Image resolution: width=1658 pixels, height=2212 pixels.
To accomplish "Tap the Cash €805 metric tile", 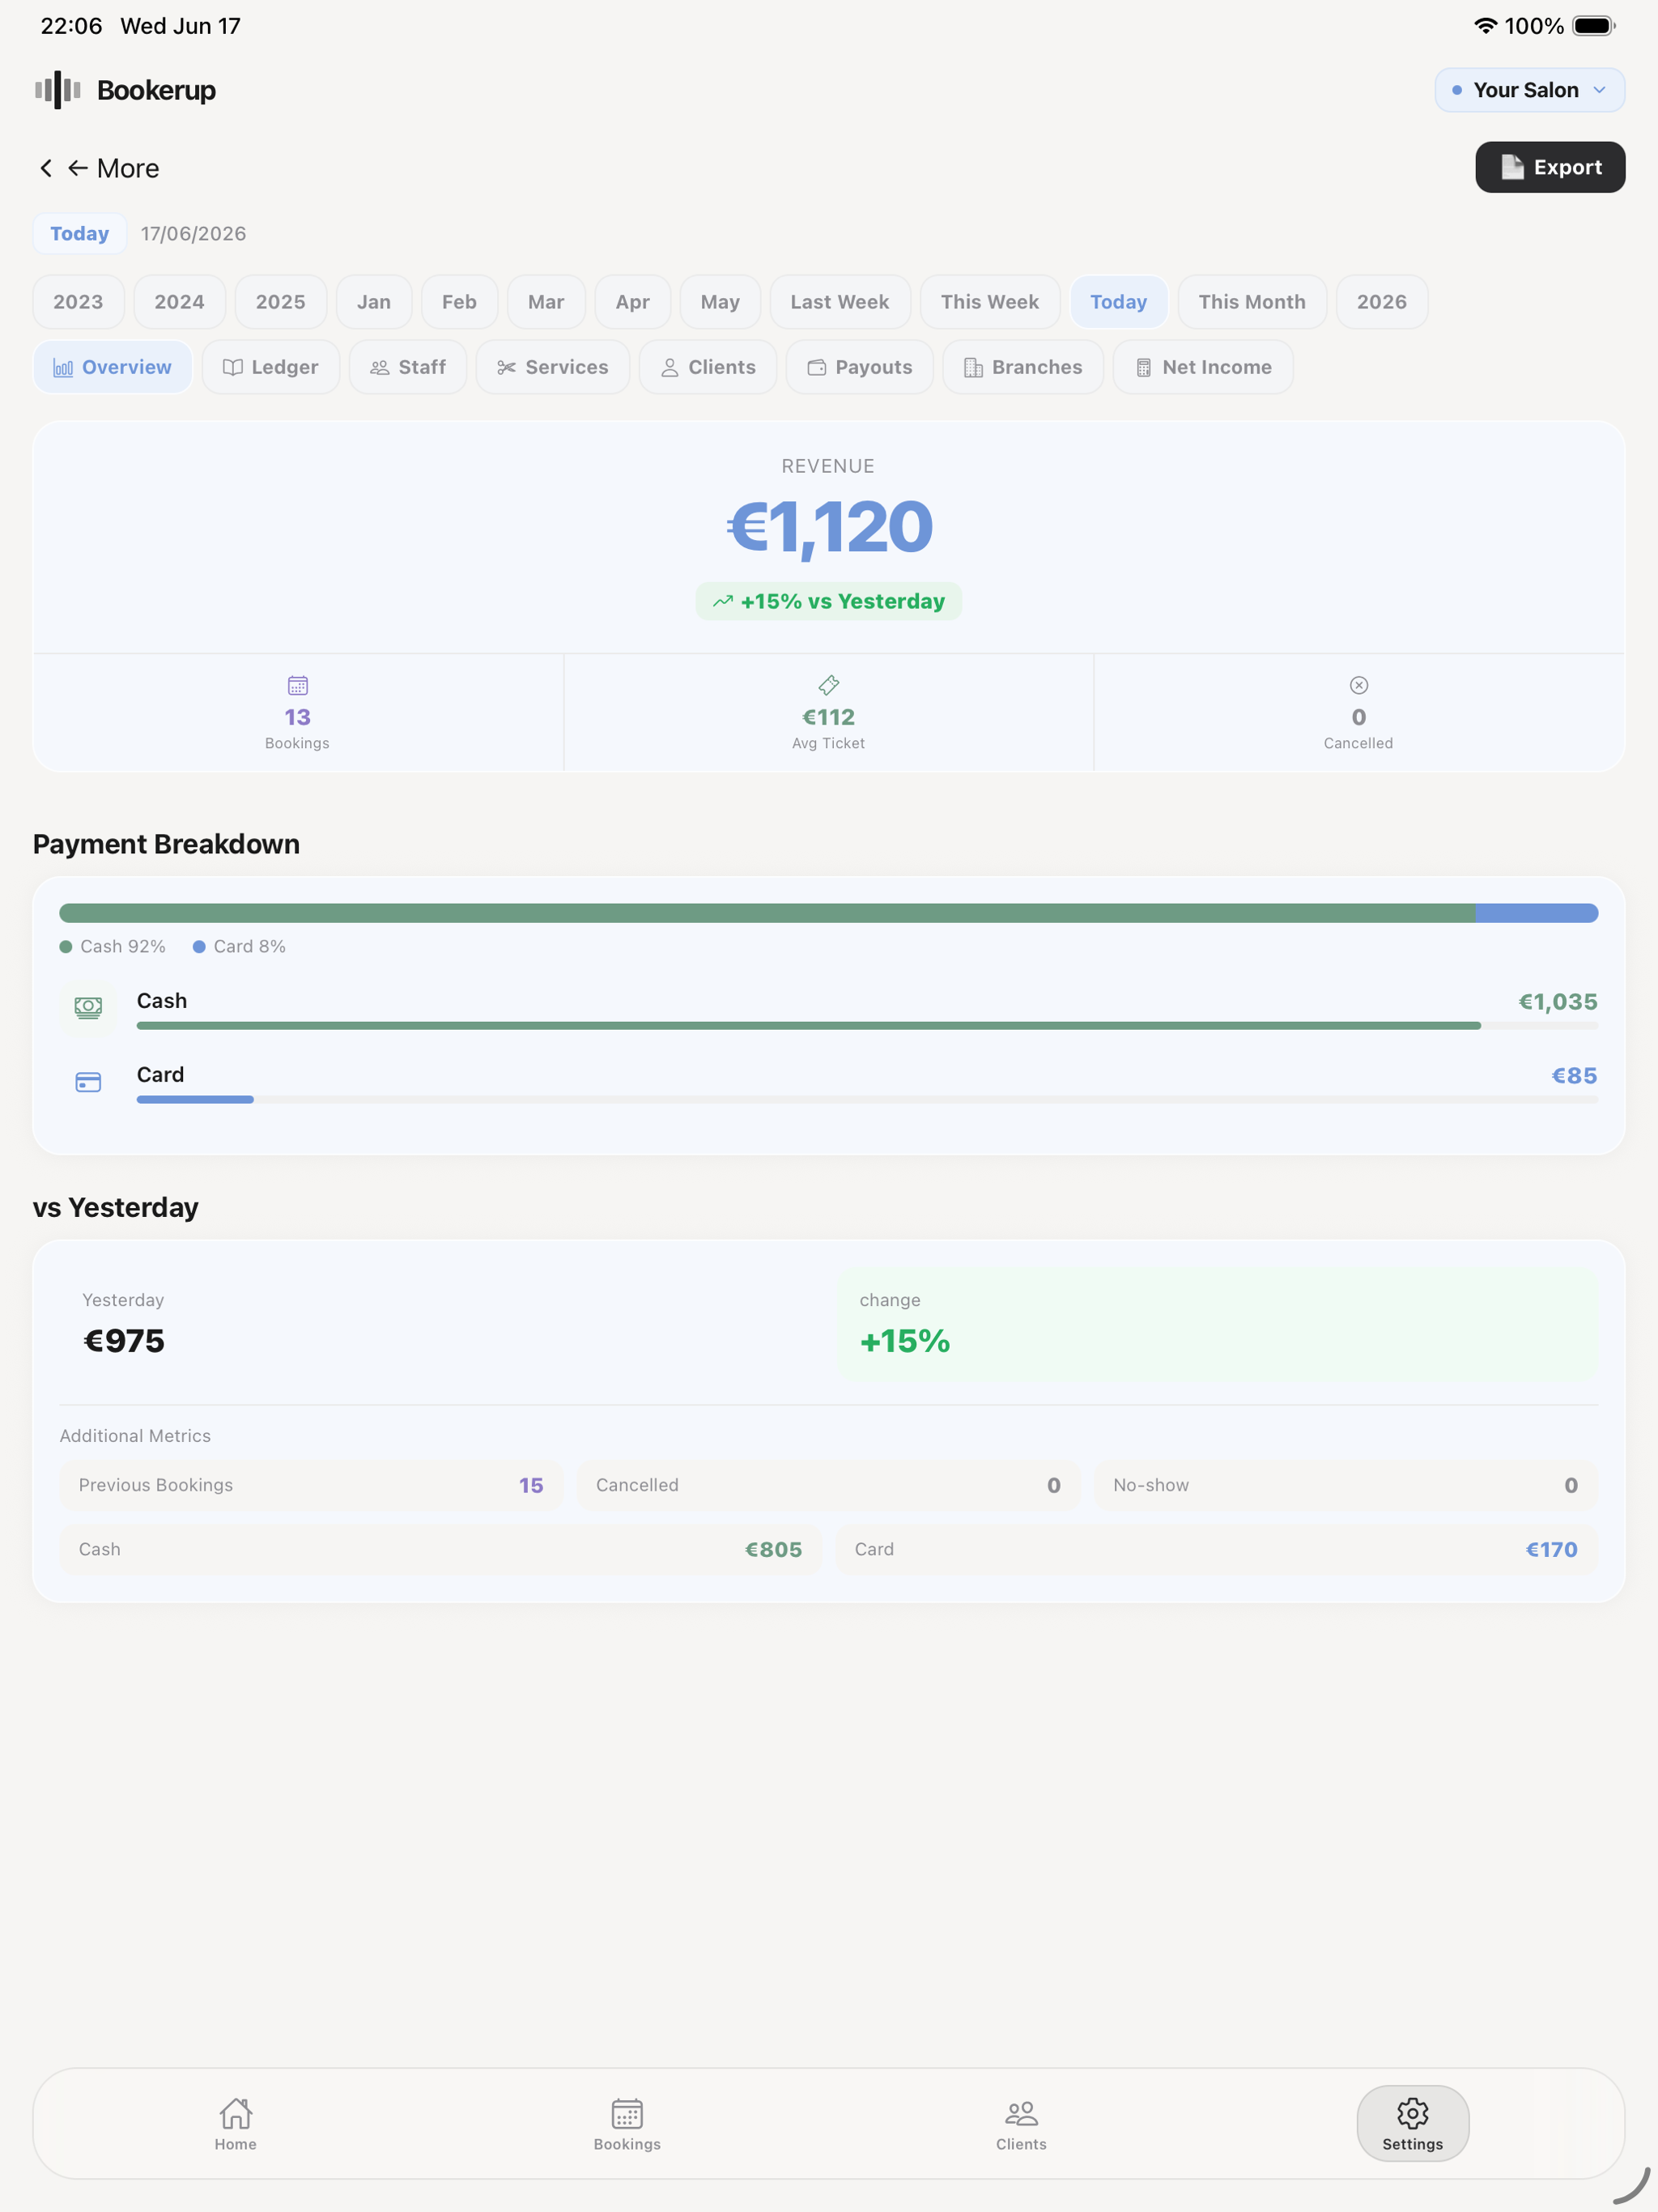I will pyautogui.click(x=440, y=1550).
